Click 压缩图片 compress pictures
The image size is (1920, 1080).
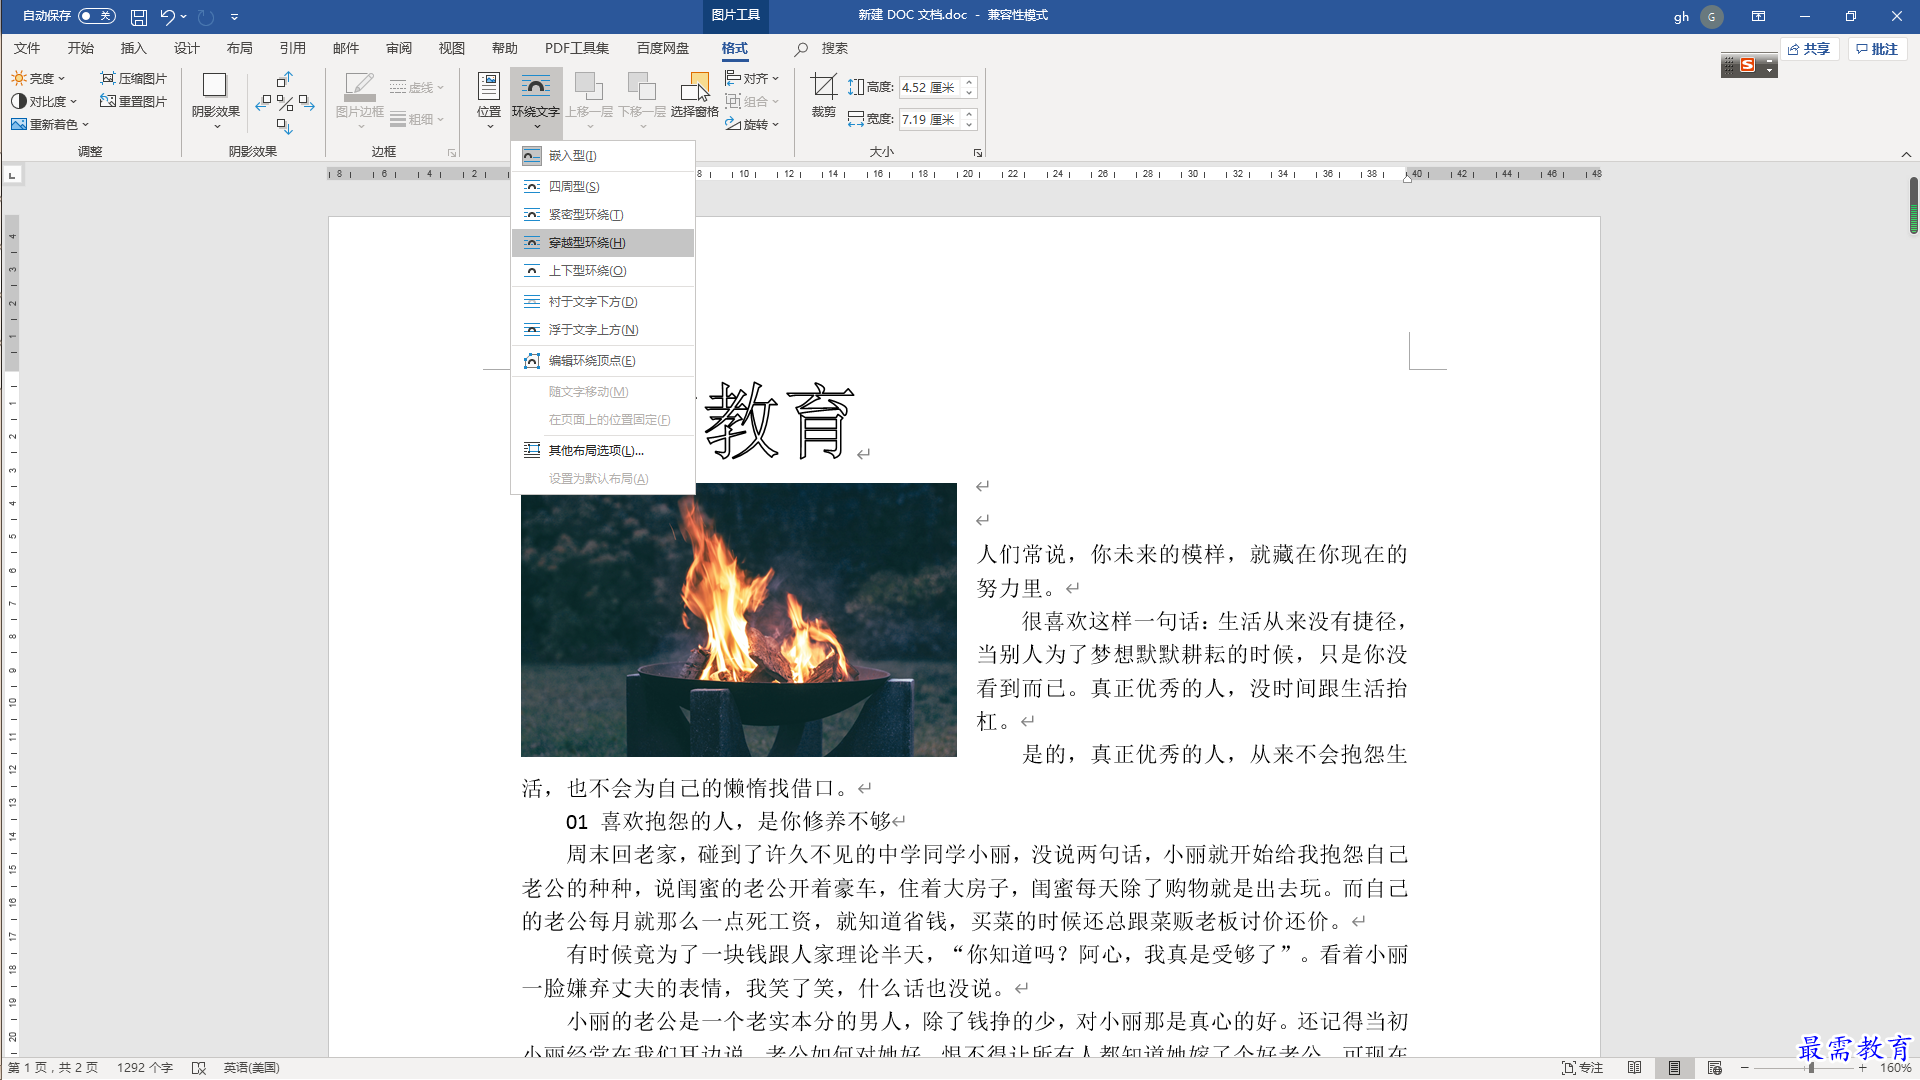pos(133,78)
